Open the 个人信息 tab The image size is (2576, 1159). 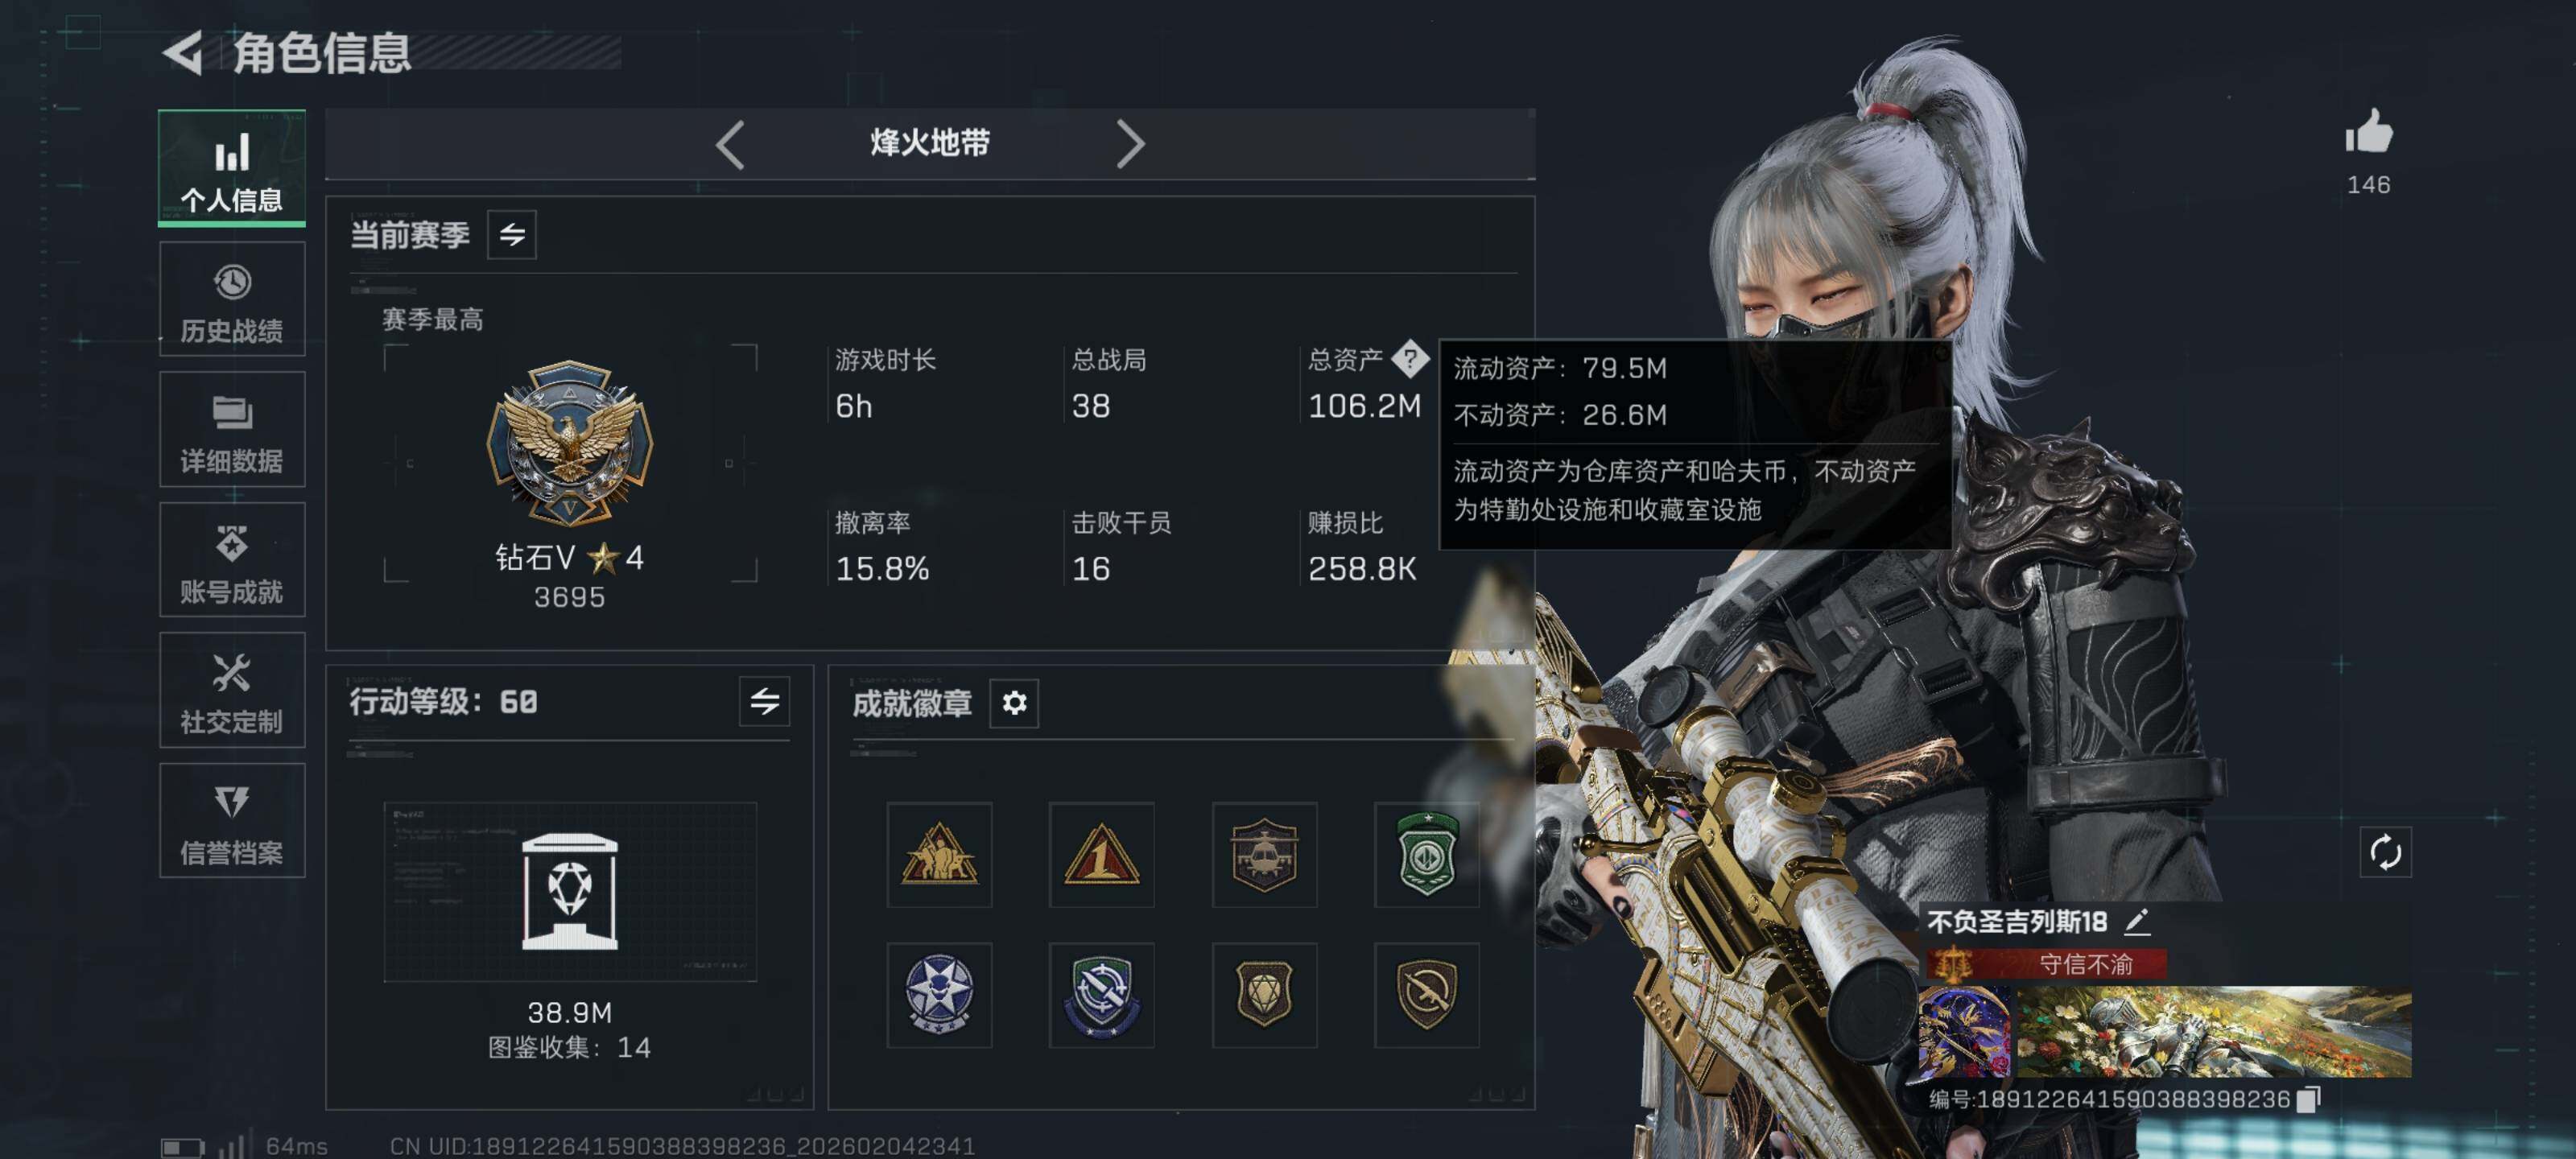pyautogui.click(x=232, y=168)
